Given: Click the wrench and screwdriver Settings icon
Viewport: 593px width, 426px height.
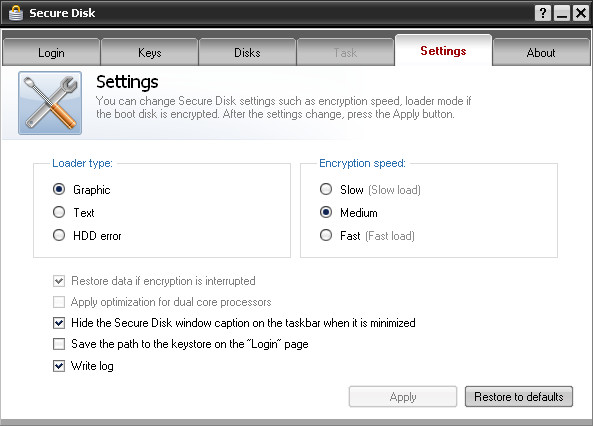Looking at the screenshot, I should click(x=50, y=103).
